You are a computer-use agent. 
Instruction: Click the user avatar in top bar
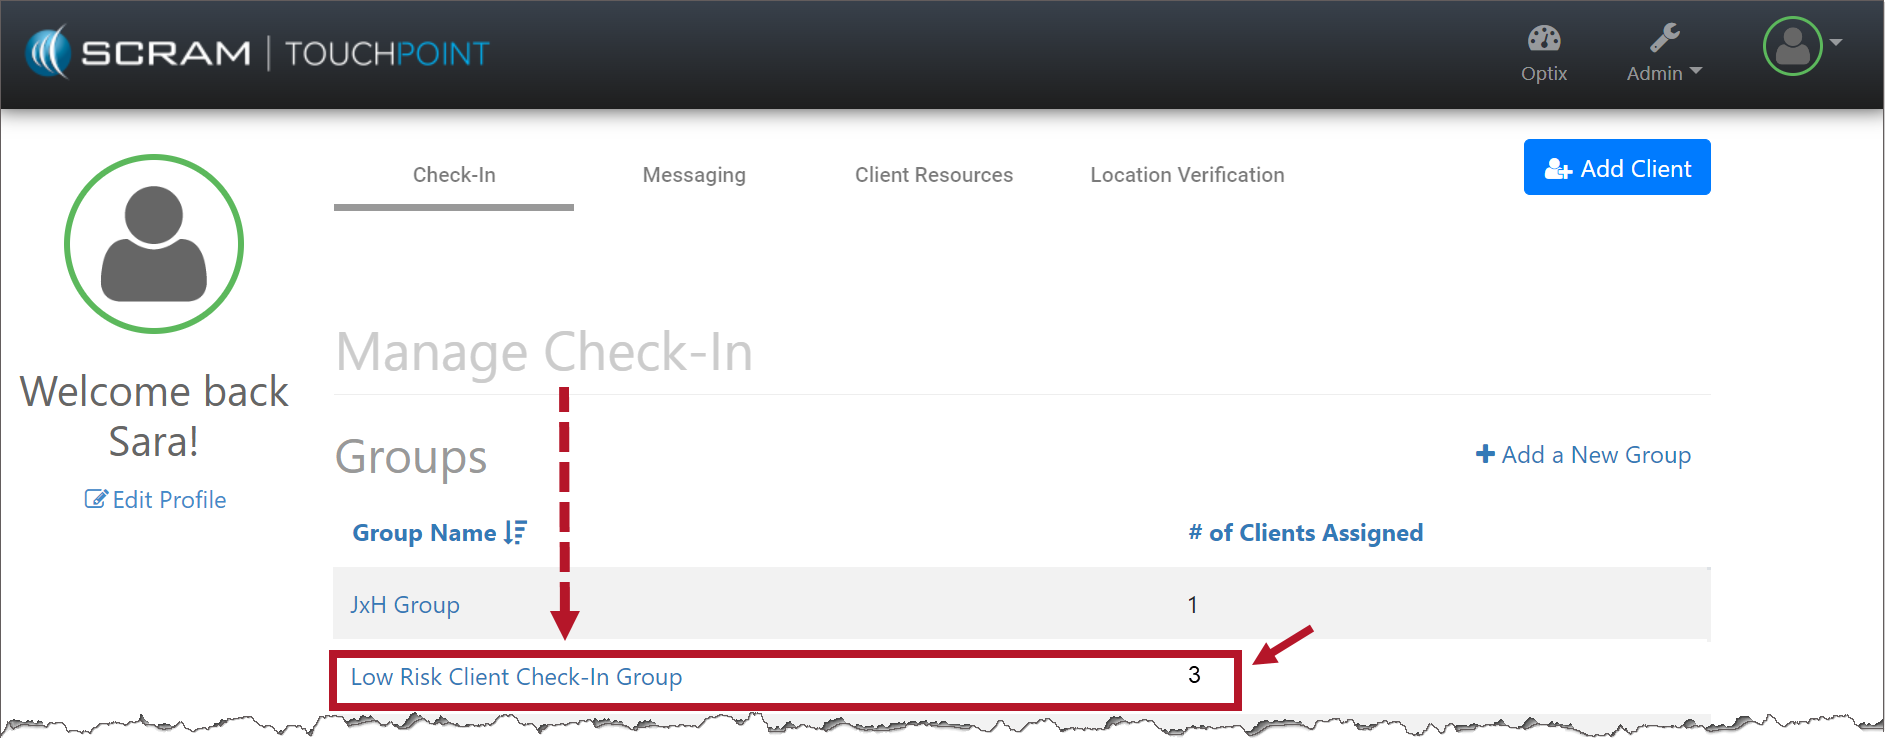[1791, 46]
